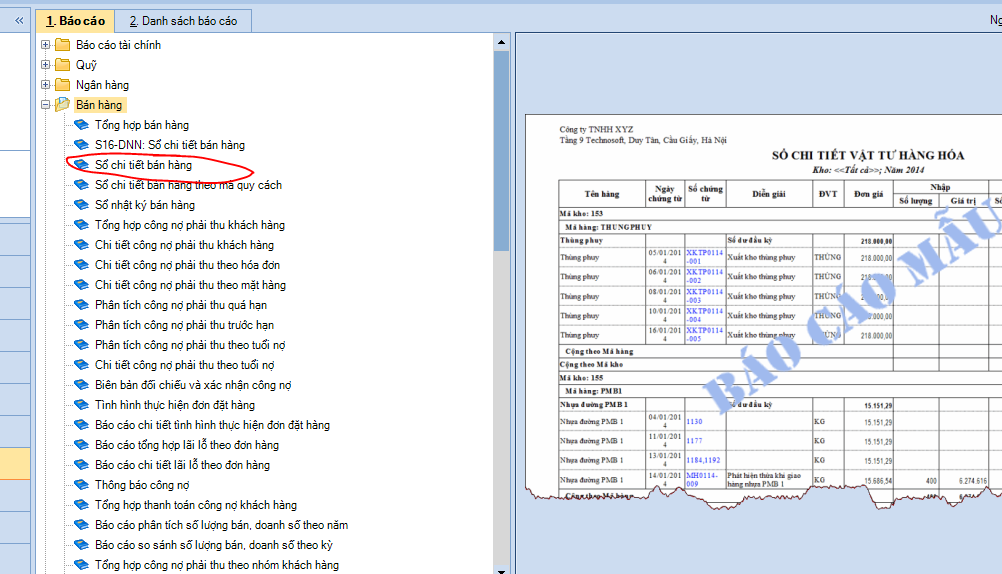Select the Bán hàng tree label
The image size is (1002, 574).
click(x=99, y=105)
